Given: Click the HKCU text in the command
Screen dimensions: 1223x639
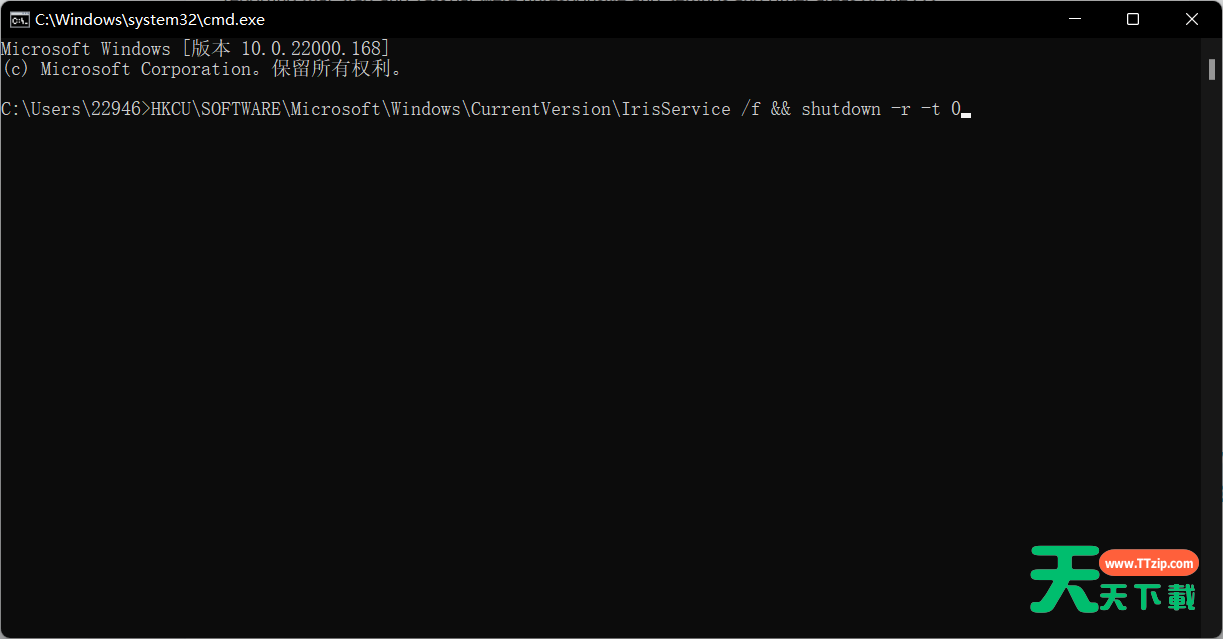Looking at the screenshot, I should pyautogui.click(x=170, y=109).
